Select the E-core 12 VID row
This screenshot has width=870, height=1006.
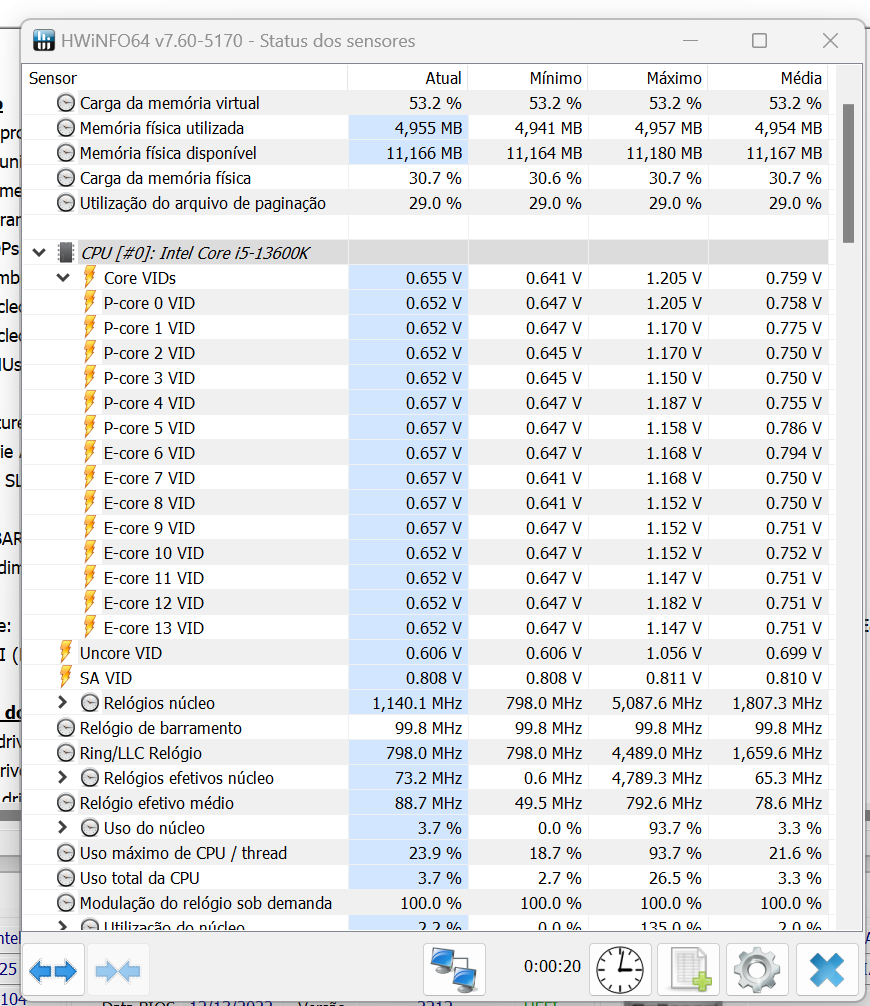point(425,603)
